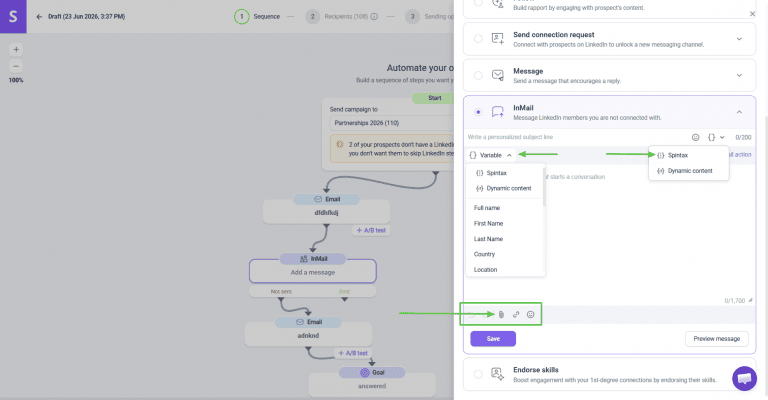
Task: Go to step 1 Sequence
Action: tap(258, 17)
